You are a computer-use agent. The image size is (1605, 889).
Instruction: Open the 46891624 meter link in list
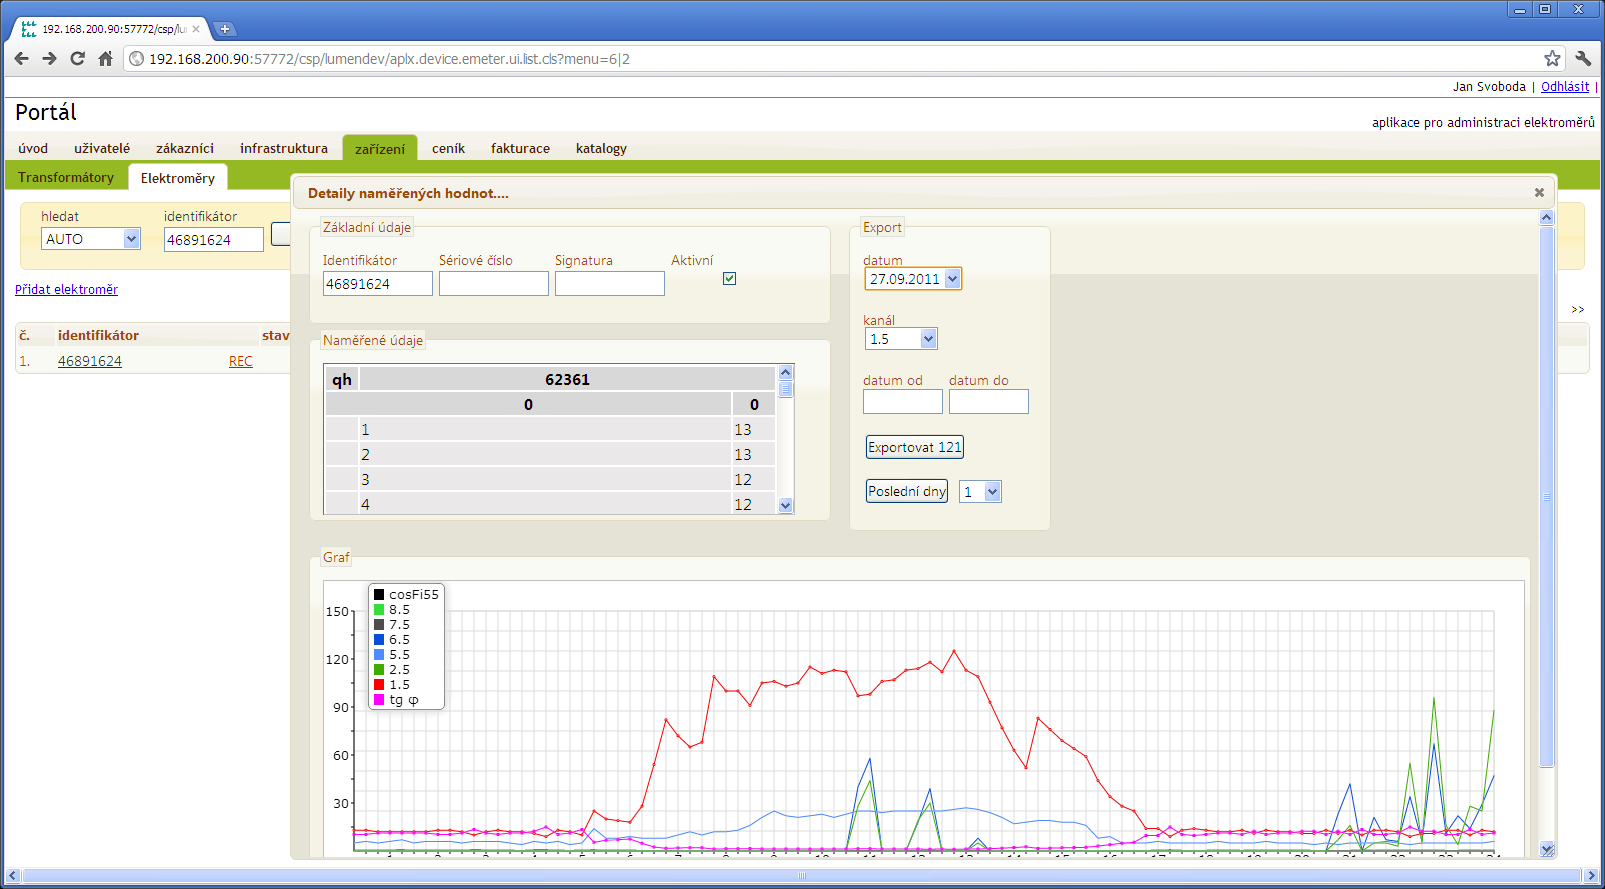click(90, 361)
